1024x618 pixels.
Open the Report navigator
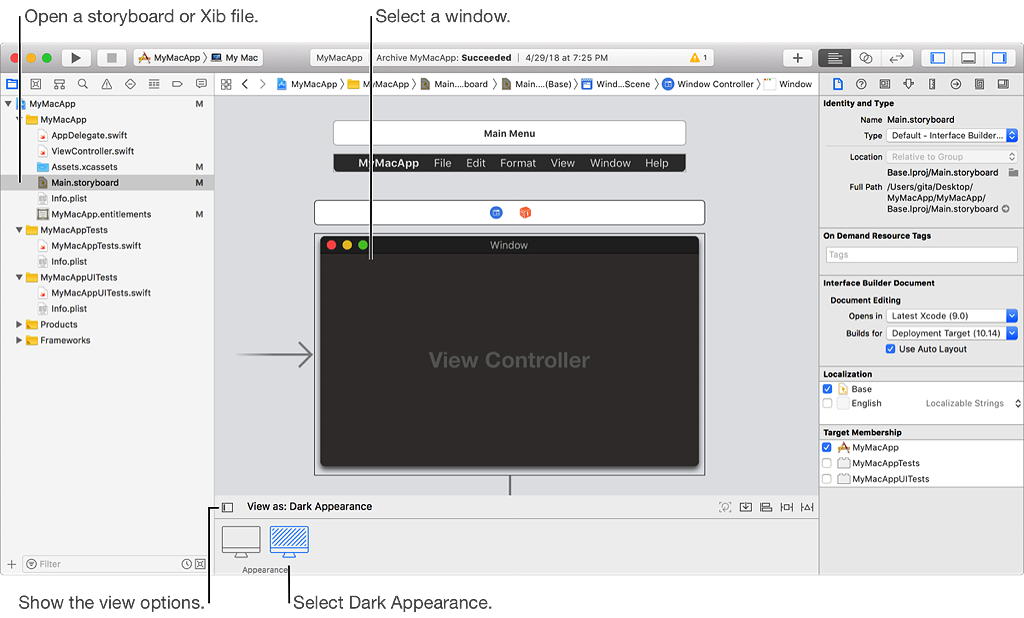pyautogui.click(x=200, y=84)
